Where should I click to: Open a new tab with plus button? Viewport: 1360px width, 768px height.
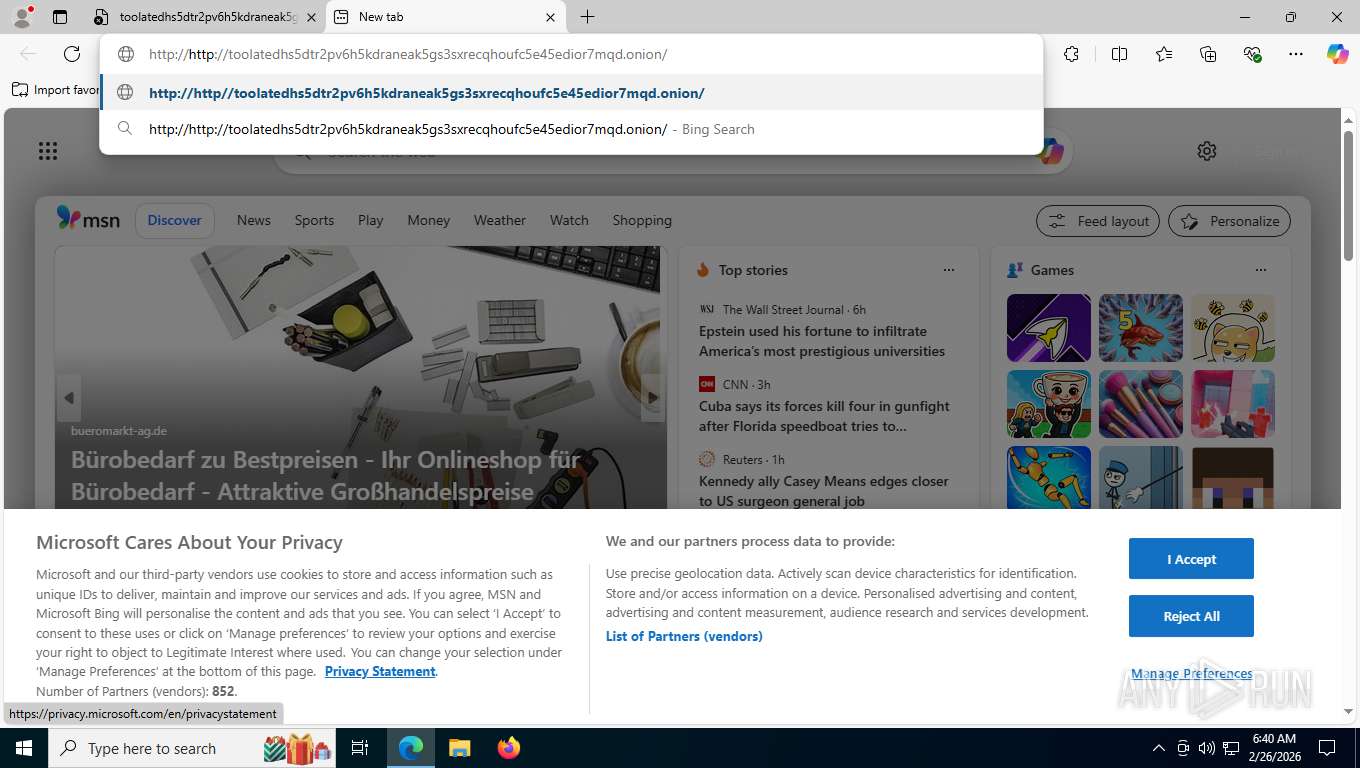click(587, 17)
